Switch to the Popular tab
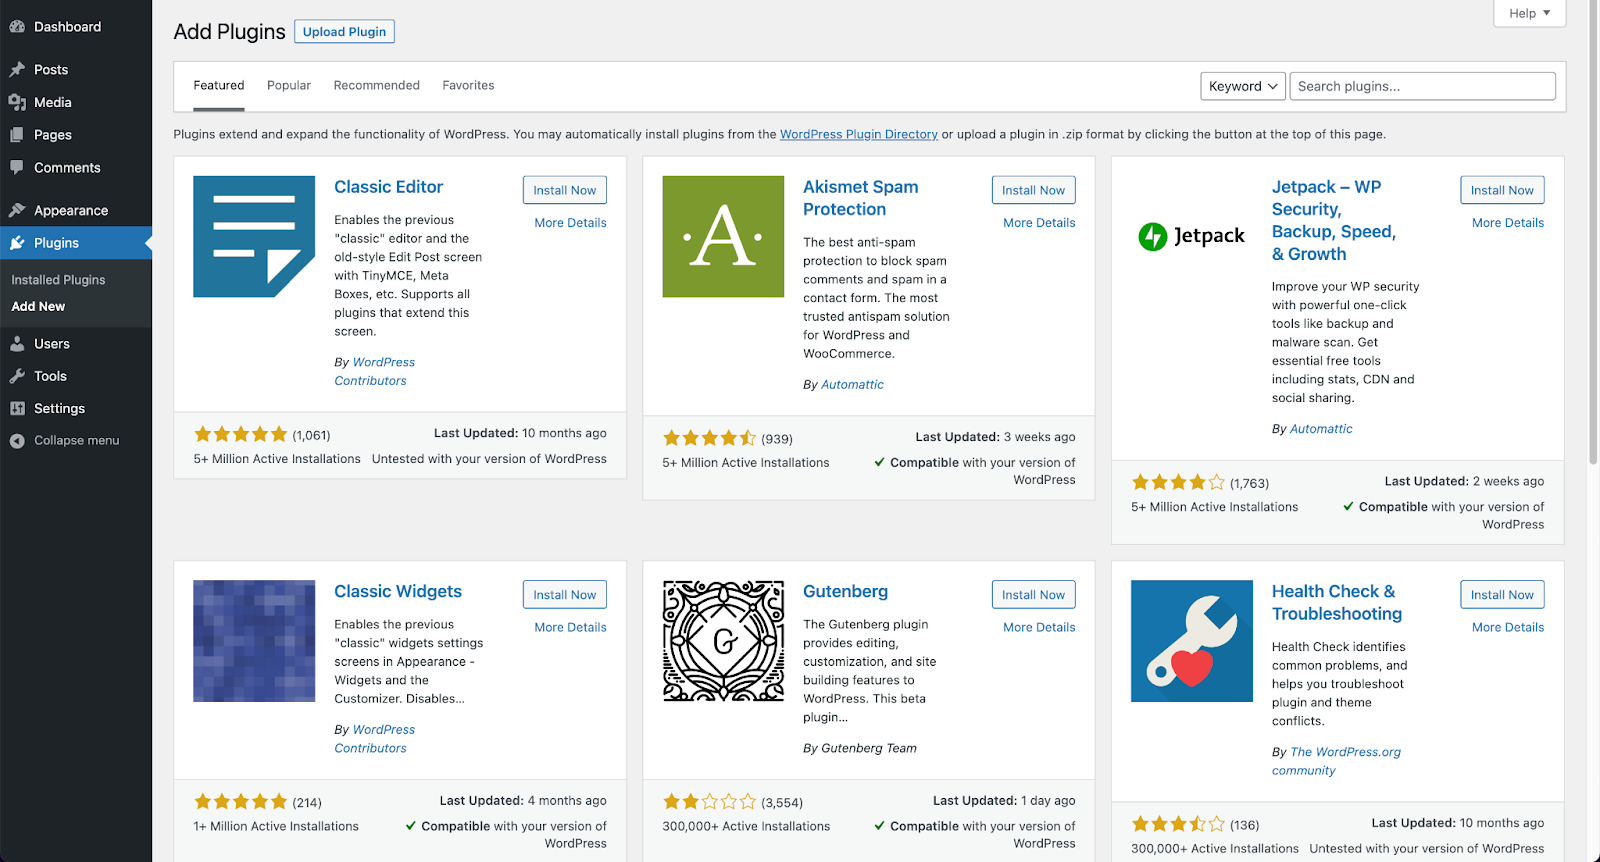This screenshot has width=1600, height=862. coord(289,86)
